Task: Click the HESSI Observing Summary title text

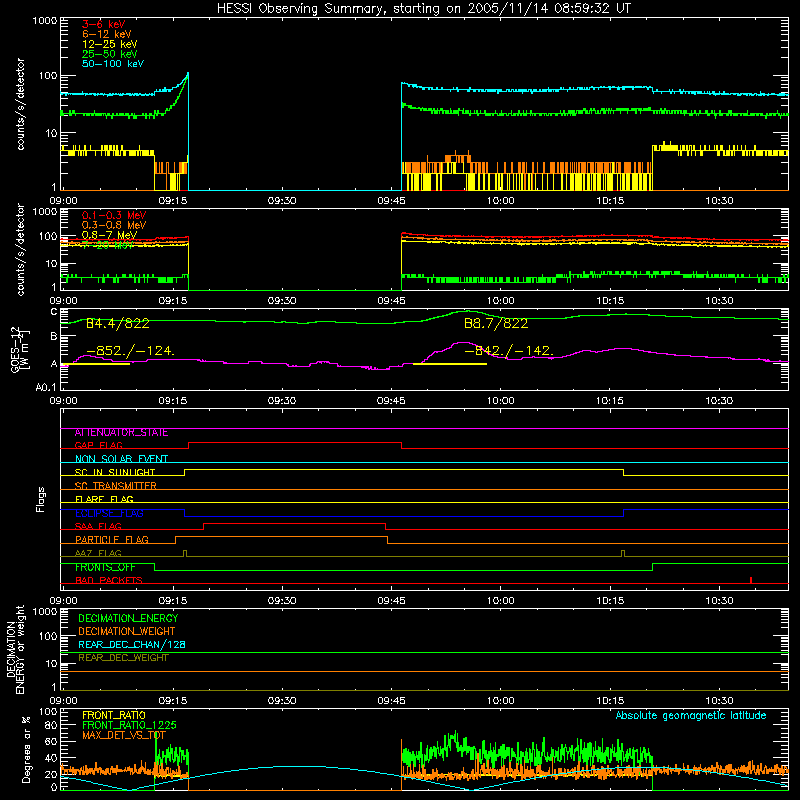Action: click(x=423, y=8)
